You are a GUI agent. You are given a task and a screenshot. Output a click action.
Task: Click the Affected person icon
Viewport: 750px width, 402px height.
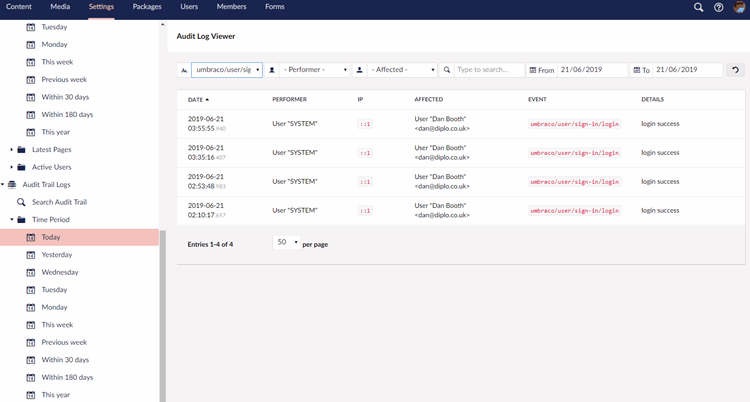click(x=360, y=70)
